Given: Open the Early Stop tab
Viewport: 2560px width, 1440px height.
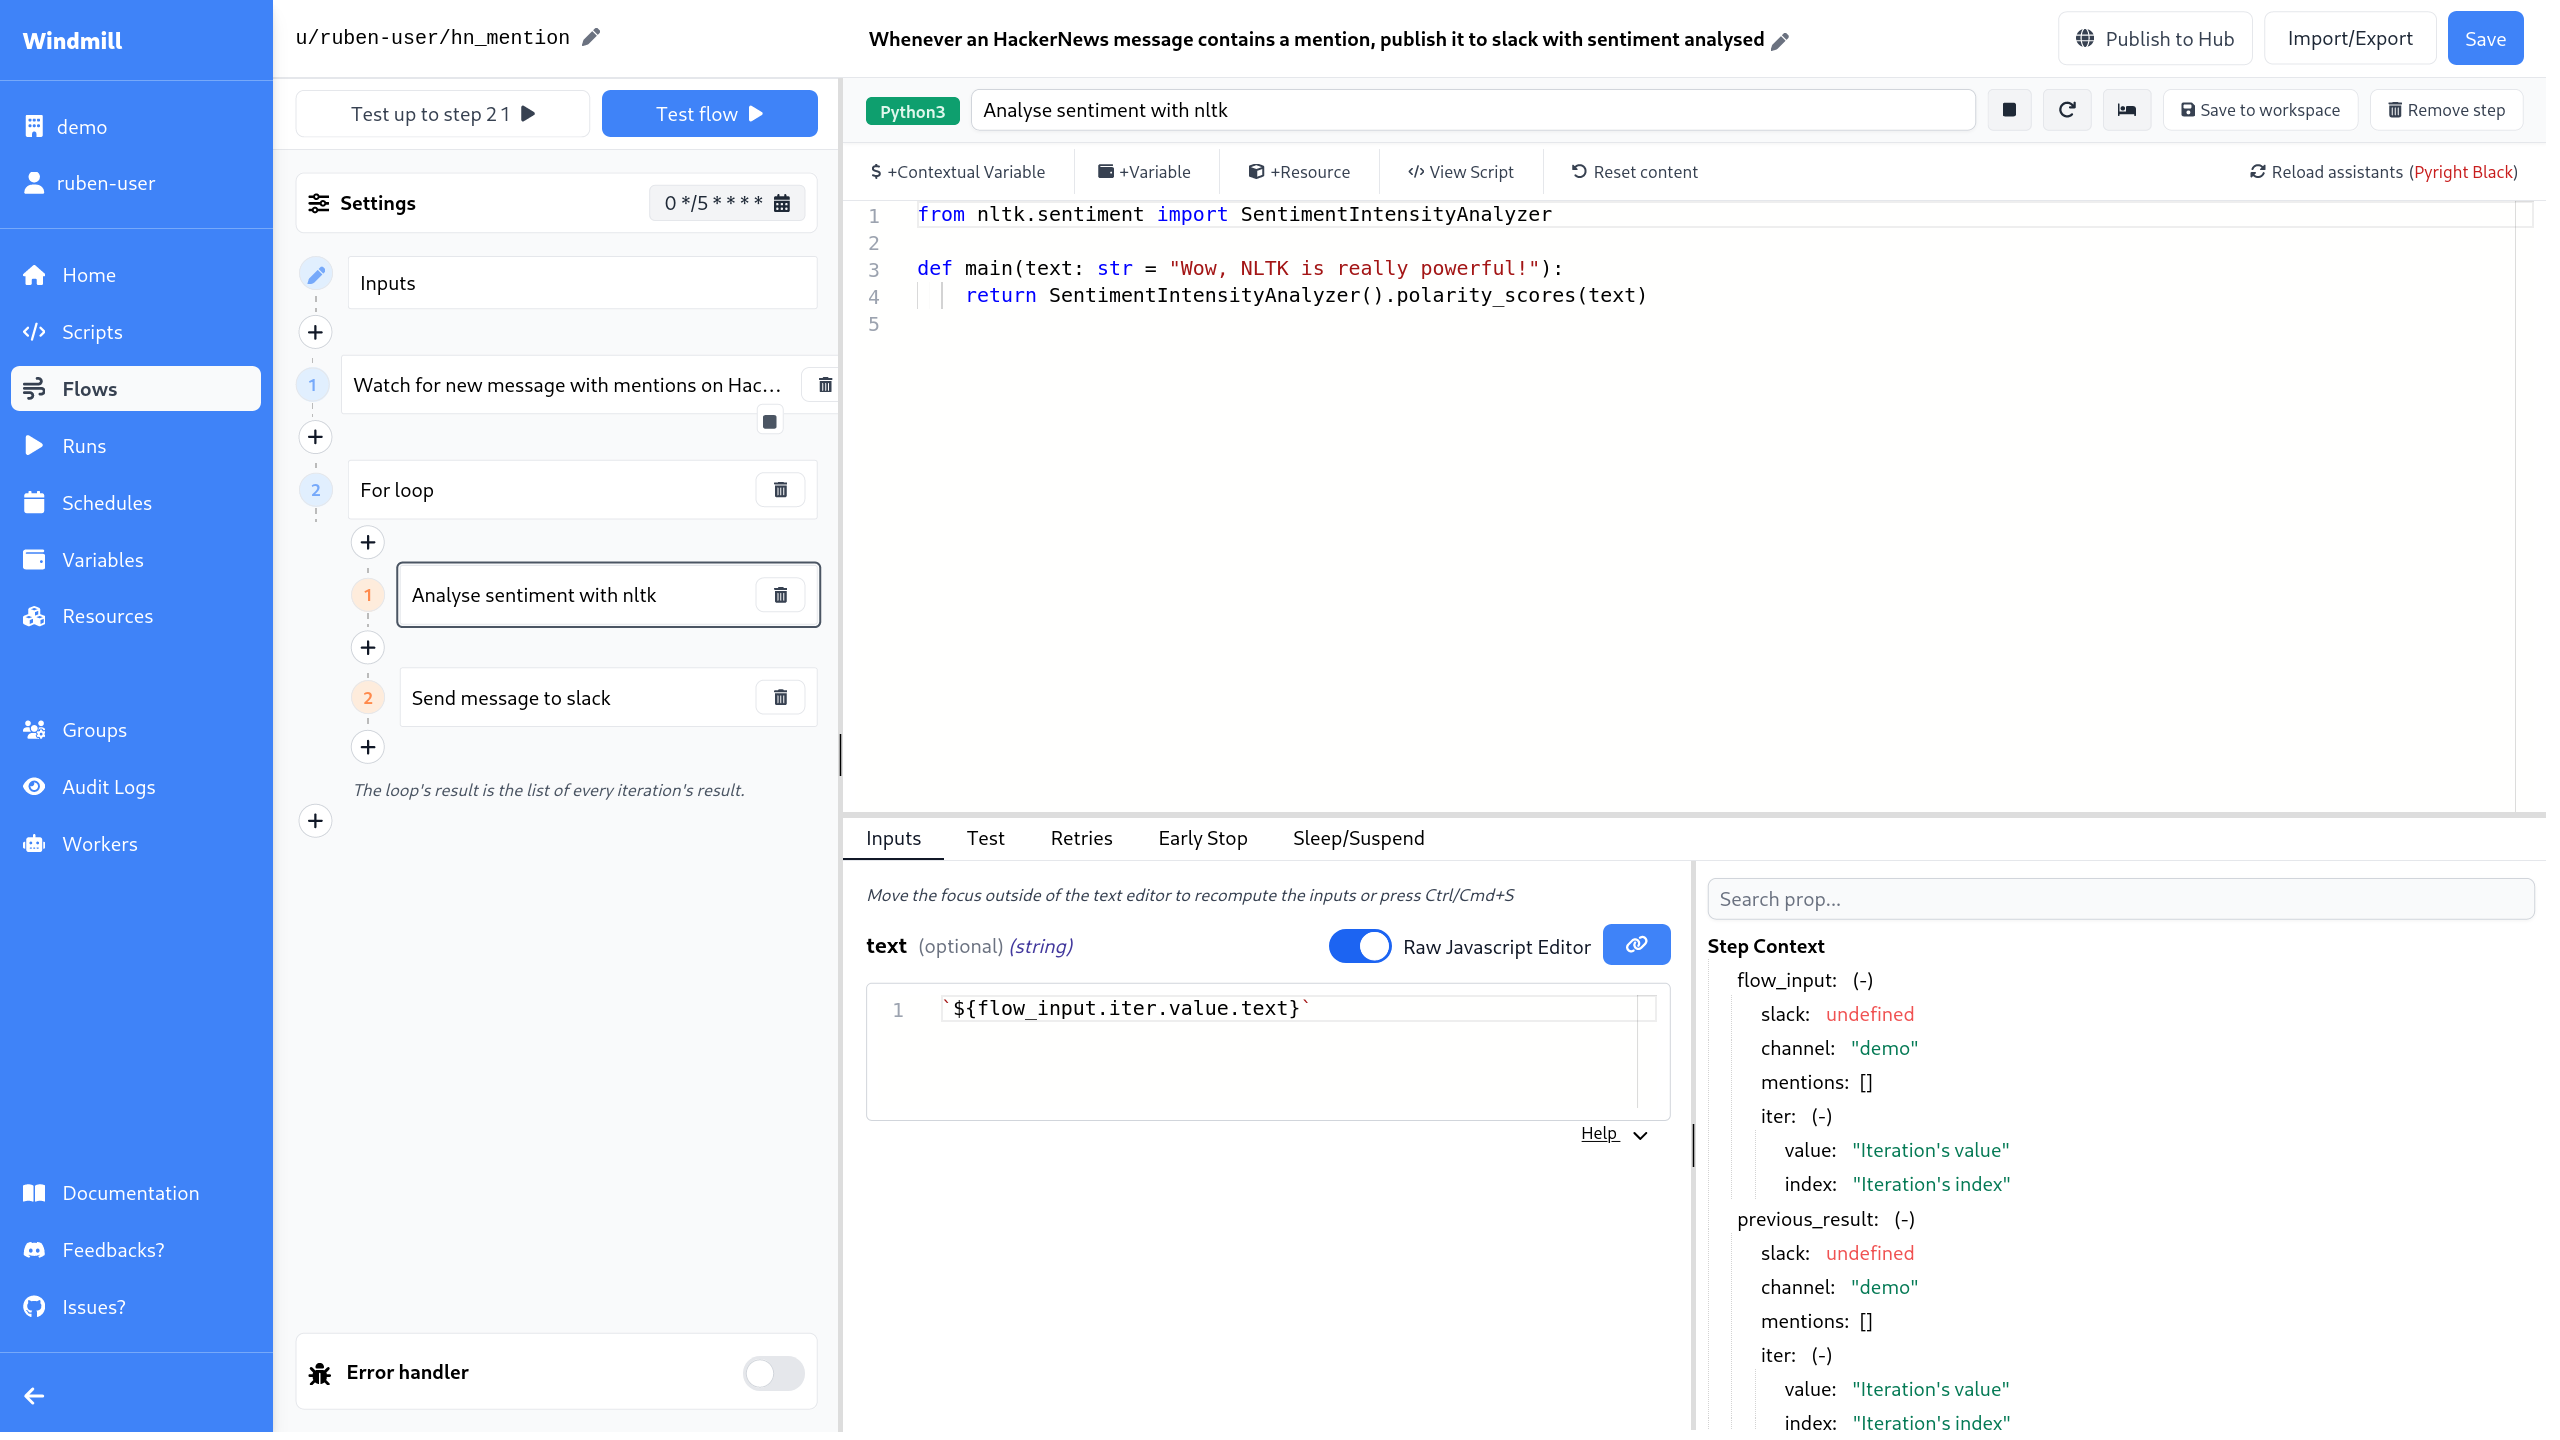Looking at the screenshot, I should (x=1202, y=838).
